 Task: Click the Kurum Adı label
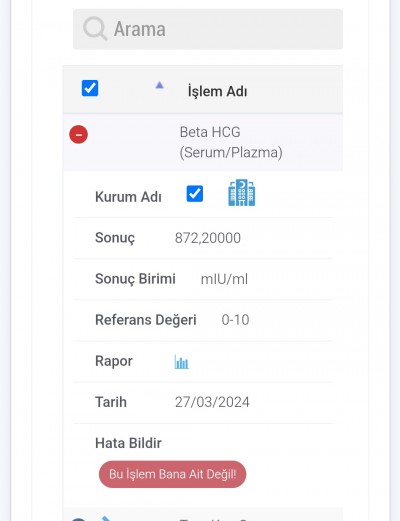pos(128,197)
